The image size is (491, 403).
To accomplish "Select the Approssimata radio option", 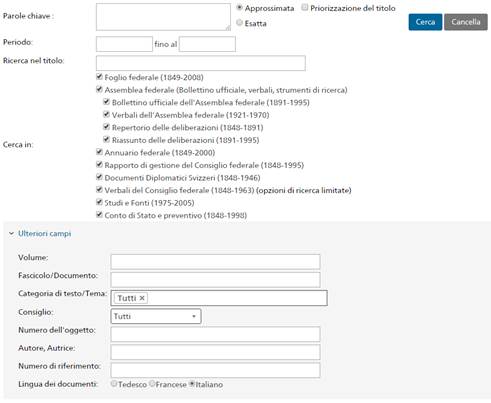I will click(239, 7).
